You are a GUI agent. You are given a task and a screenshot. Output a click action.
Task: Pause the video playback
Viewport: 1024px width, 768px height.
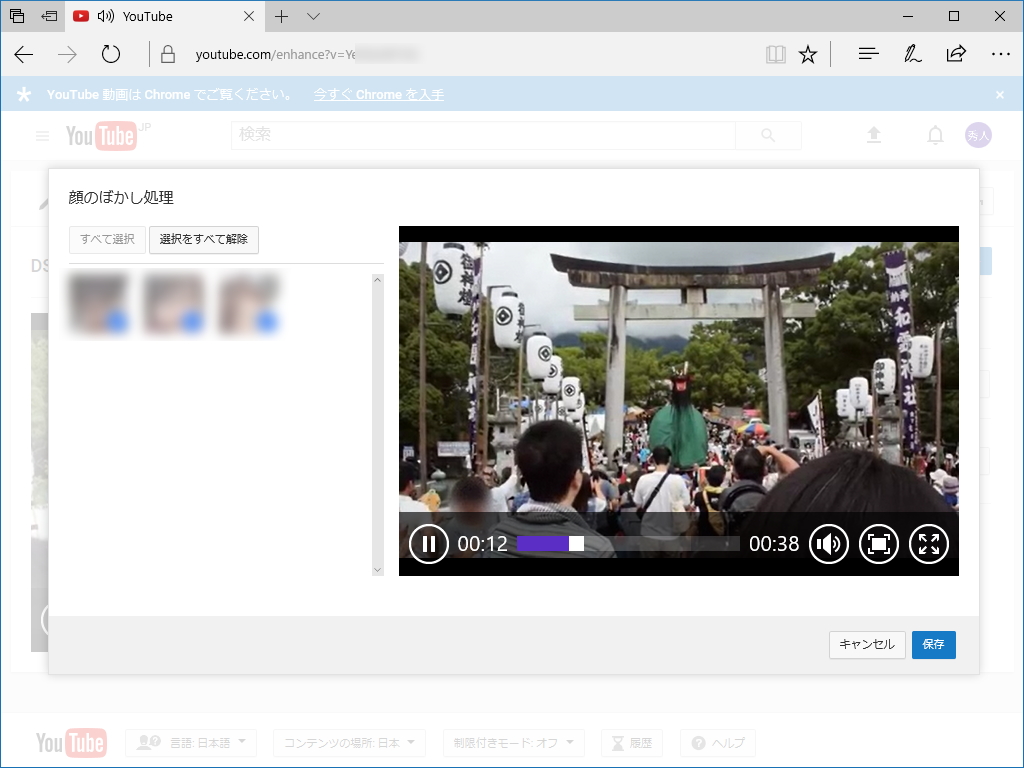point(428,544)
